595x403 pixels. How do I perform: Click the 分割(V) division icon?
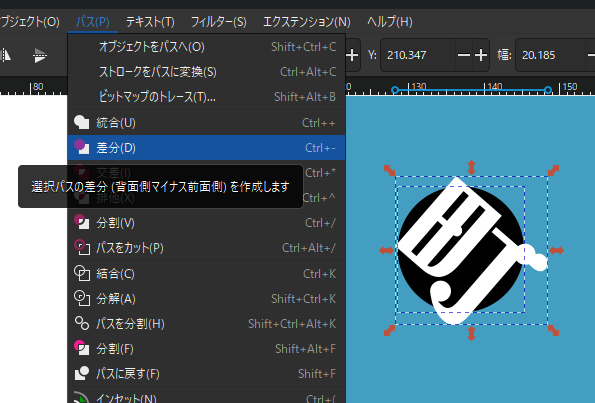(81, 222)
